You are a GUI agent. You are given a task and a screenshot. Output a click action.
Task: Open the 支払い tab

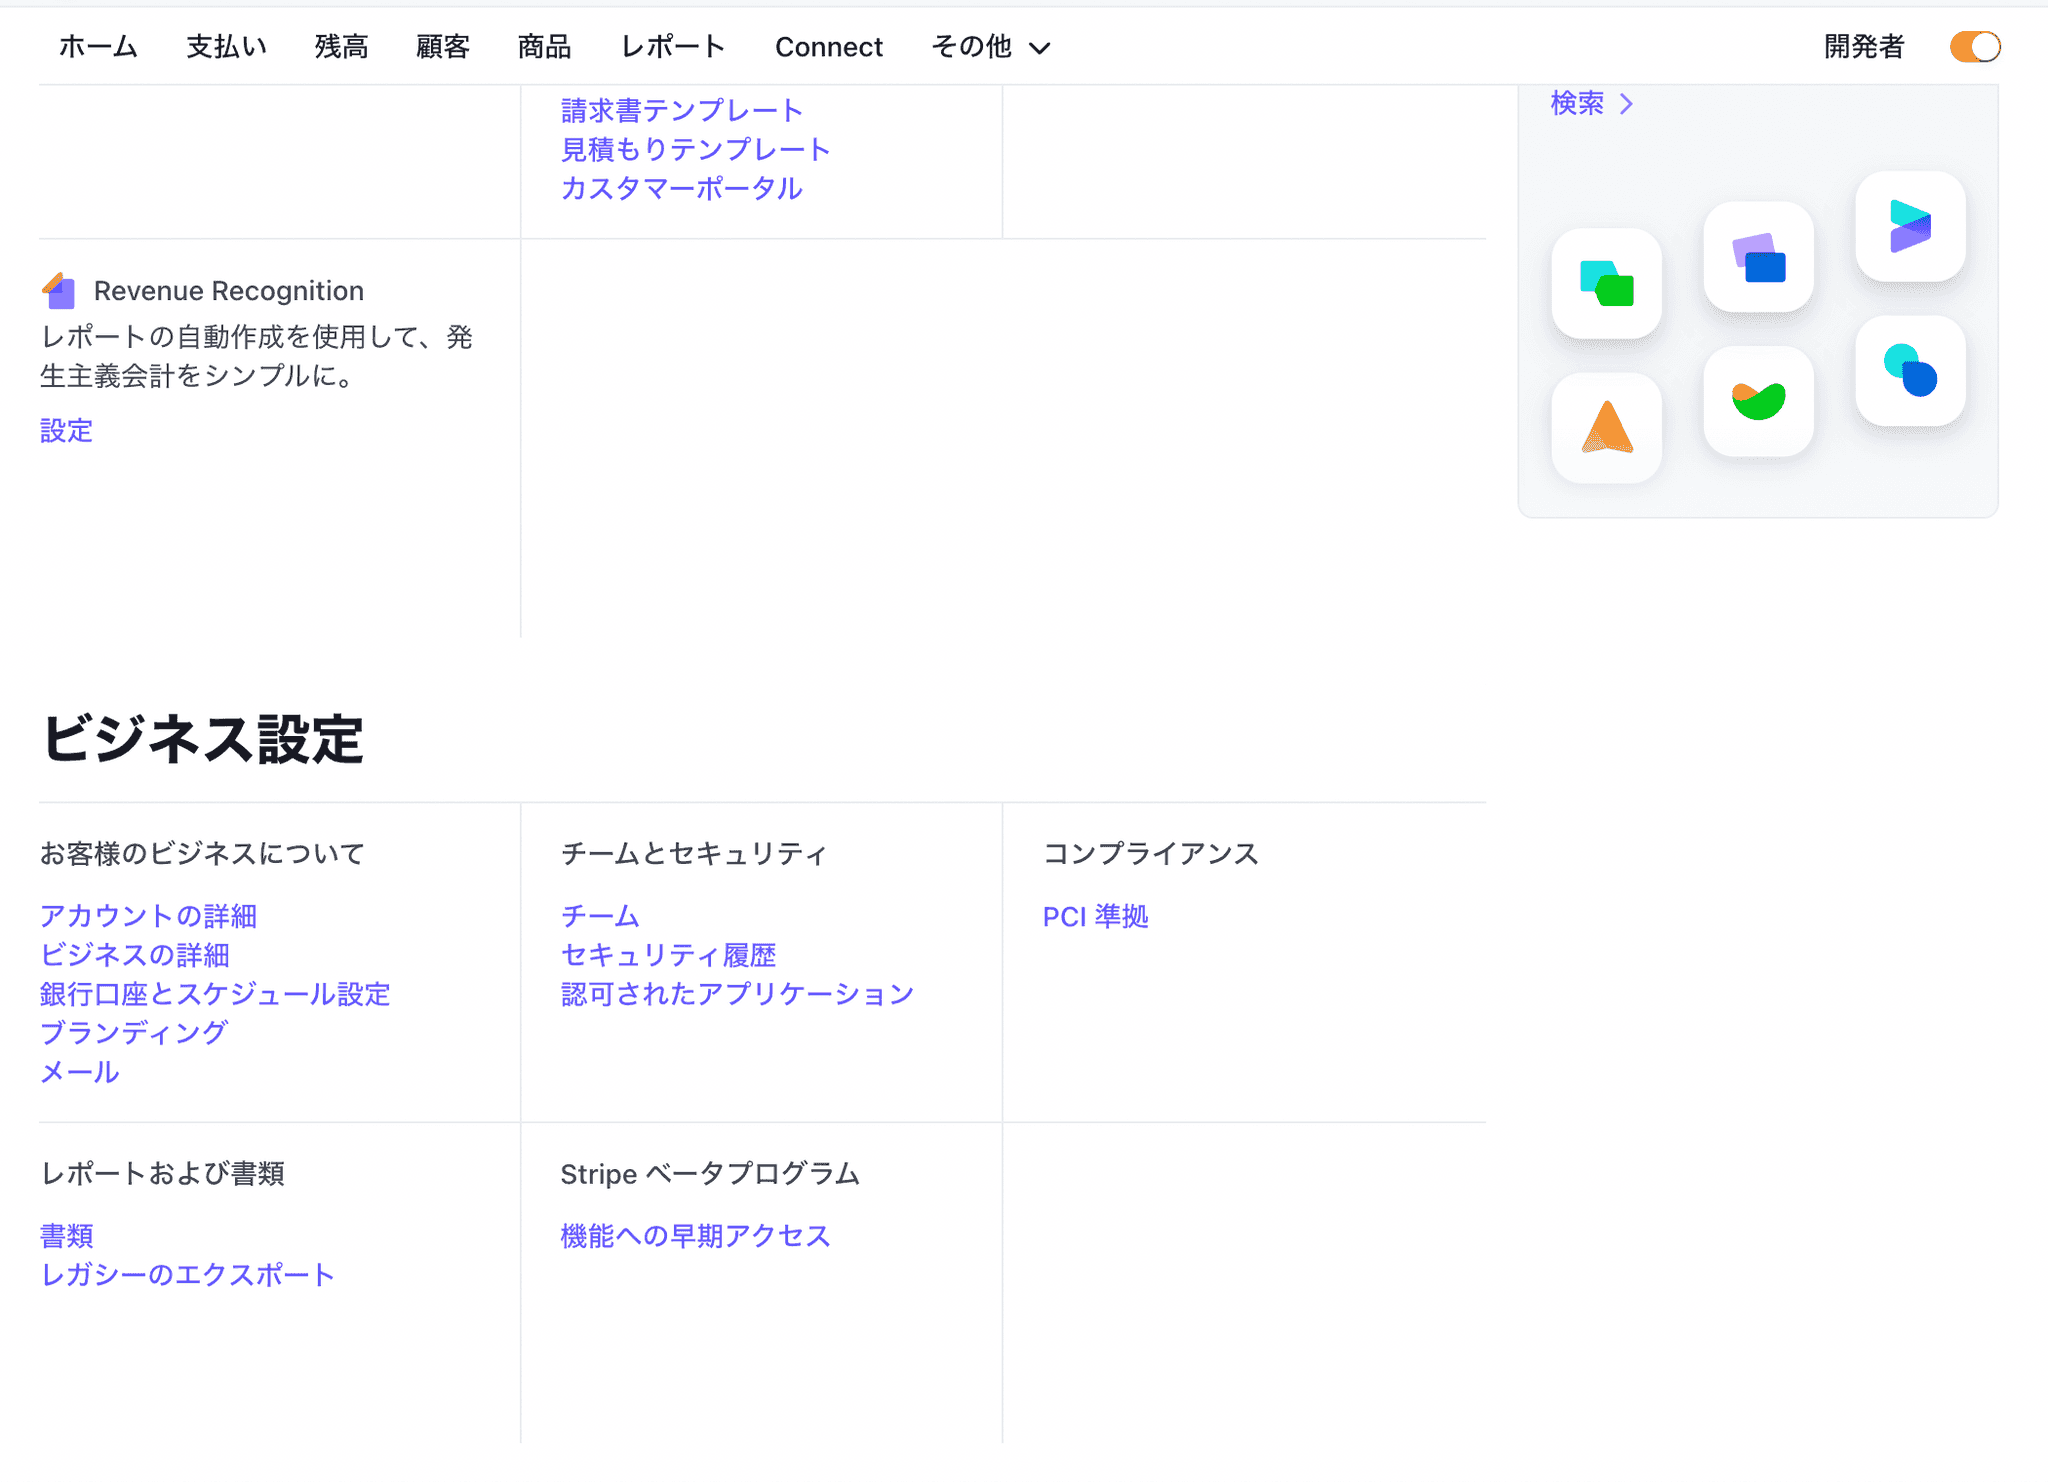[x=226, y=47]
